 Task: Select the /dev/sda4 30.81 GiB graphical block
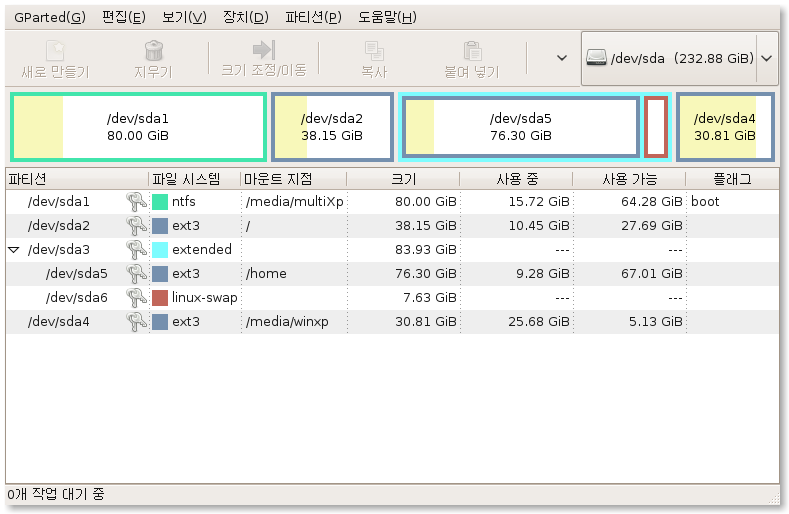pos(725,127)
